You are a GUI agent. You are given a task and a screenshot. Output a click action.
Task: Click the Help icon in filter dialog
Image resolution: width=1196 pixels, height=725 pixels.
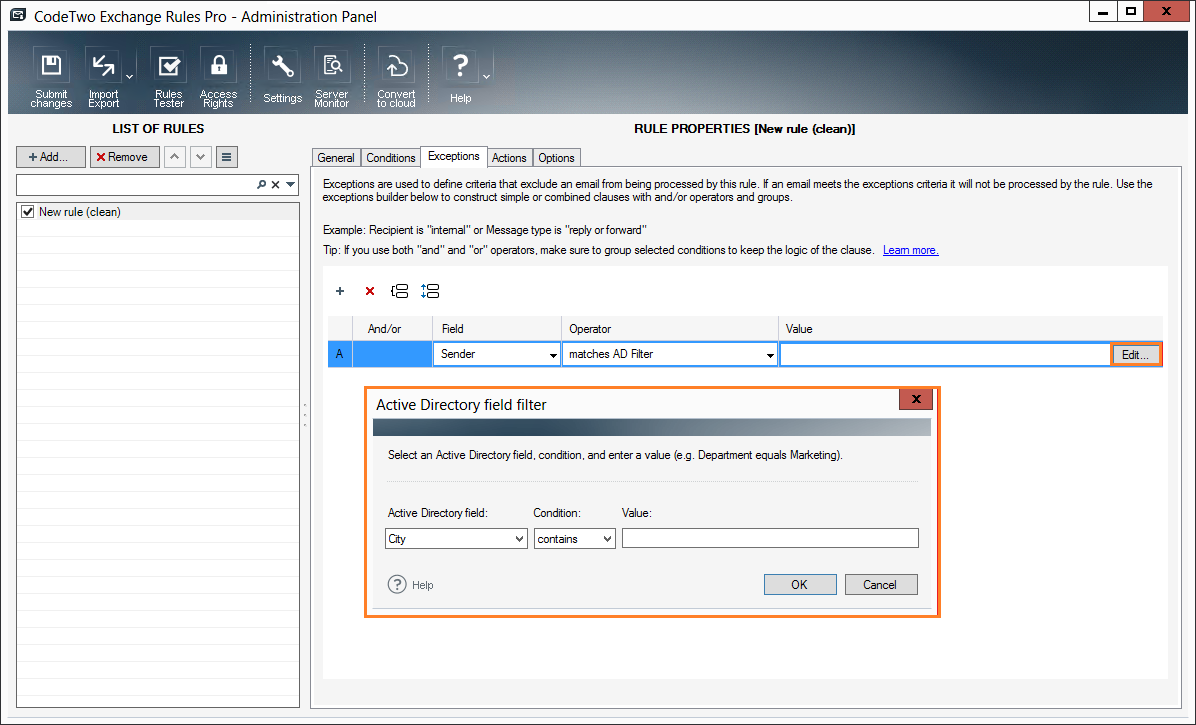(397, 585)
